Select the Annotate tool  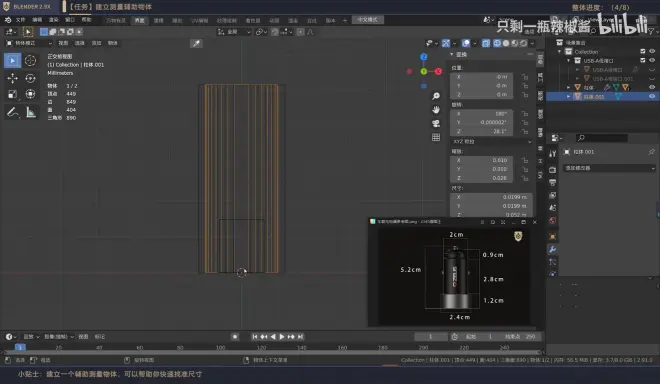(12, 112)
